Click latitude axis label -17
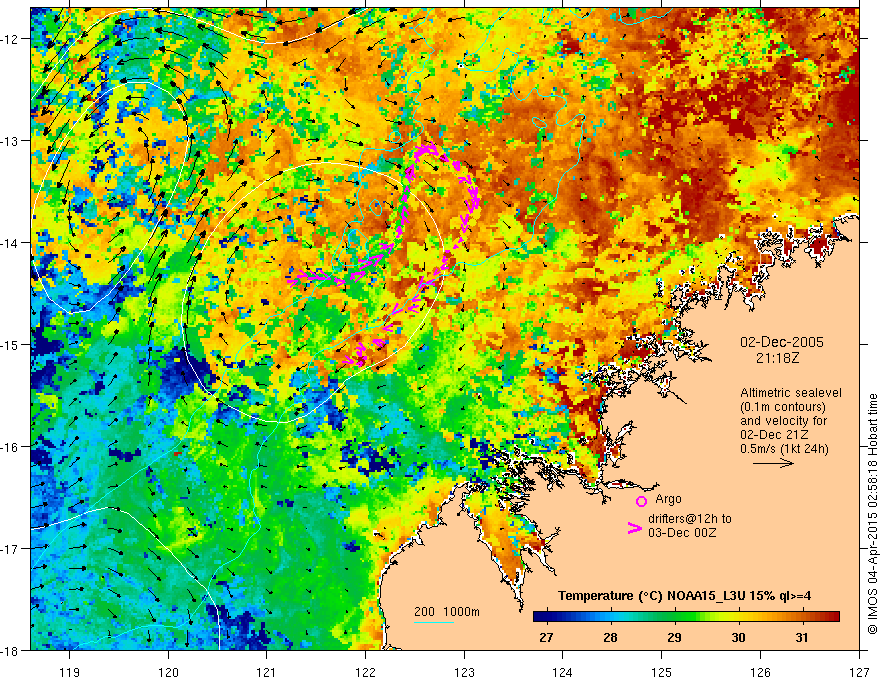The width and height of the screenshot is (880, 680). tap(11, 549)
